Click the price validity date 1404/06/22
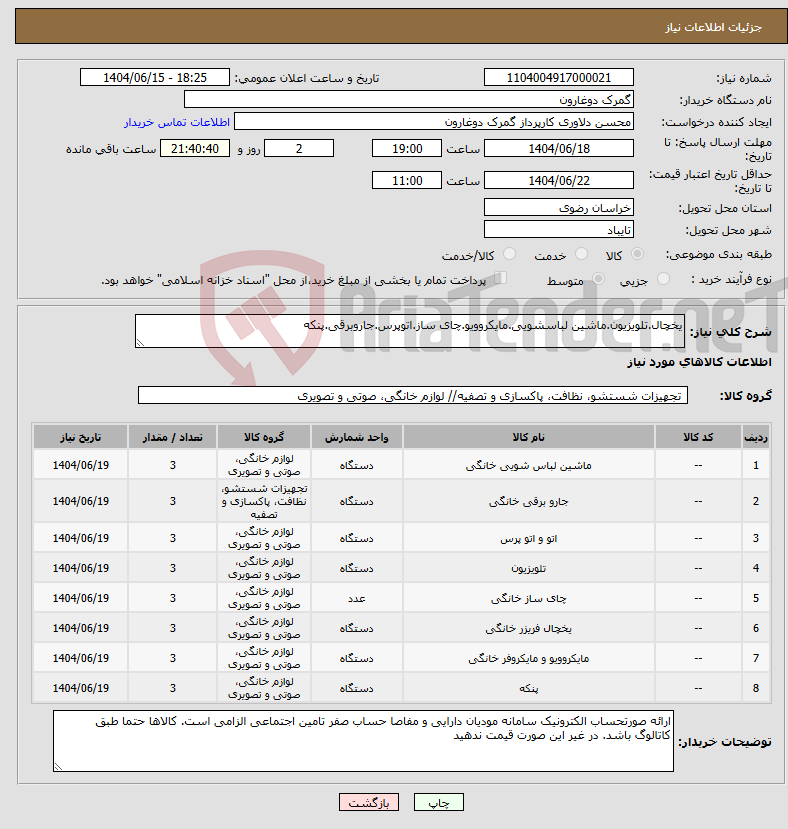The height and width of the screenshot is (829, 788). [558, 180]
